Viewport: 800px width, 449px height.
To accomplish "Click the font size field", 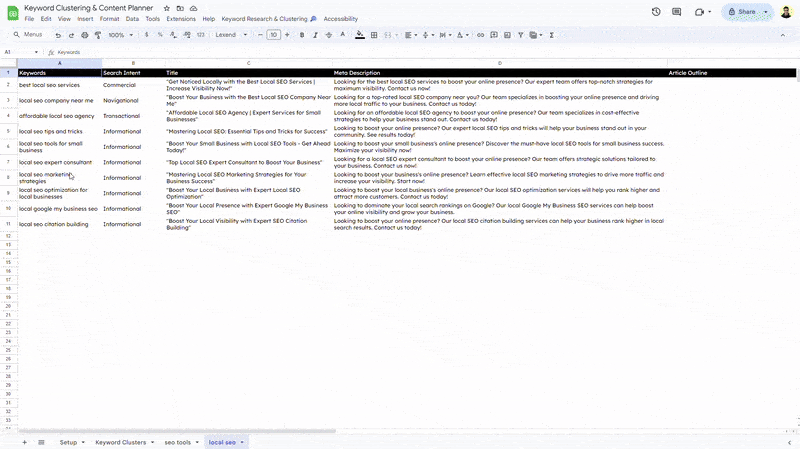I will (x=273, y=35).
